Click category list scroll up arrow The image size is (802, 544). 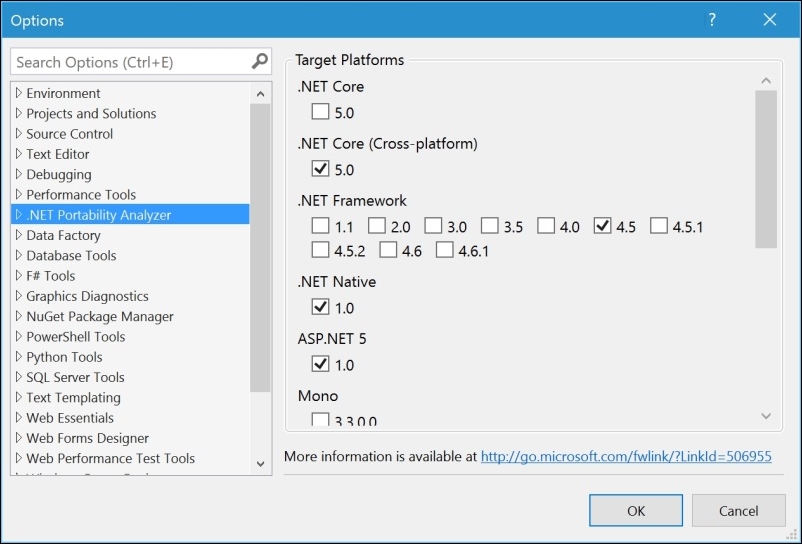260,94
